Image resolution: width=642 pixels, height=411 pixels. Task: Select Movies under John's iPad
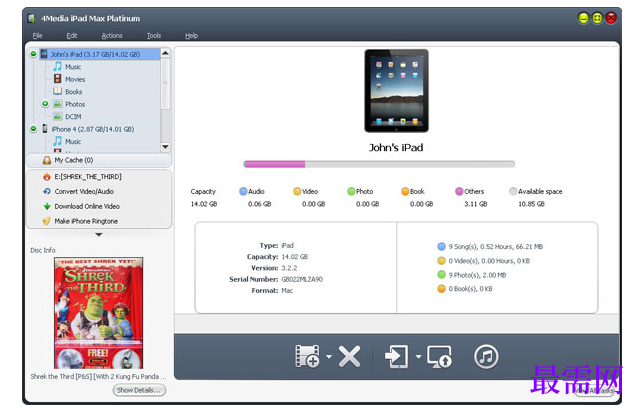75,79
